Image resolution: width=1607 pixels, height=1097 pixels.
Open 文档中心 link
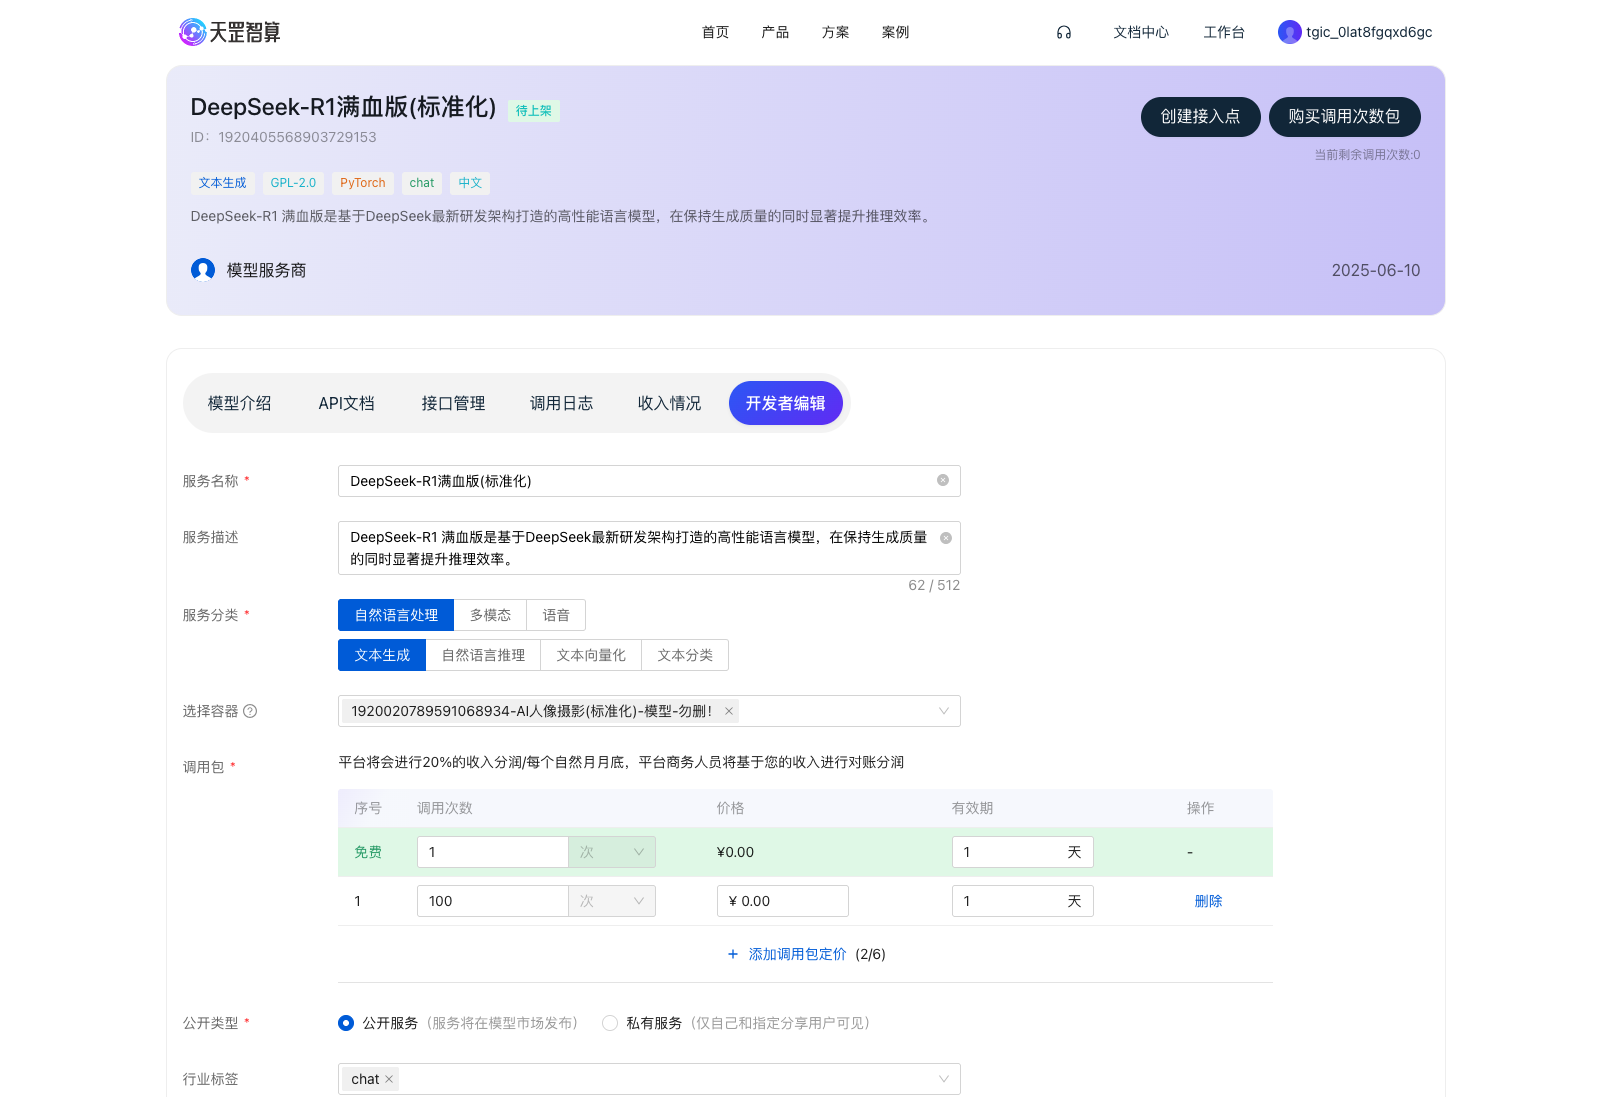1141,32
